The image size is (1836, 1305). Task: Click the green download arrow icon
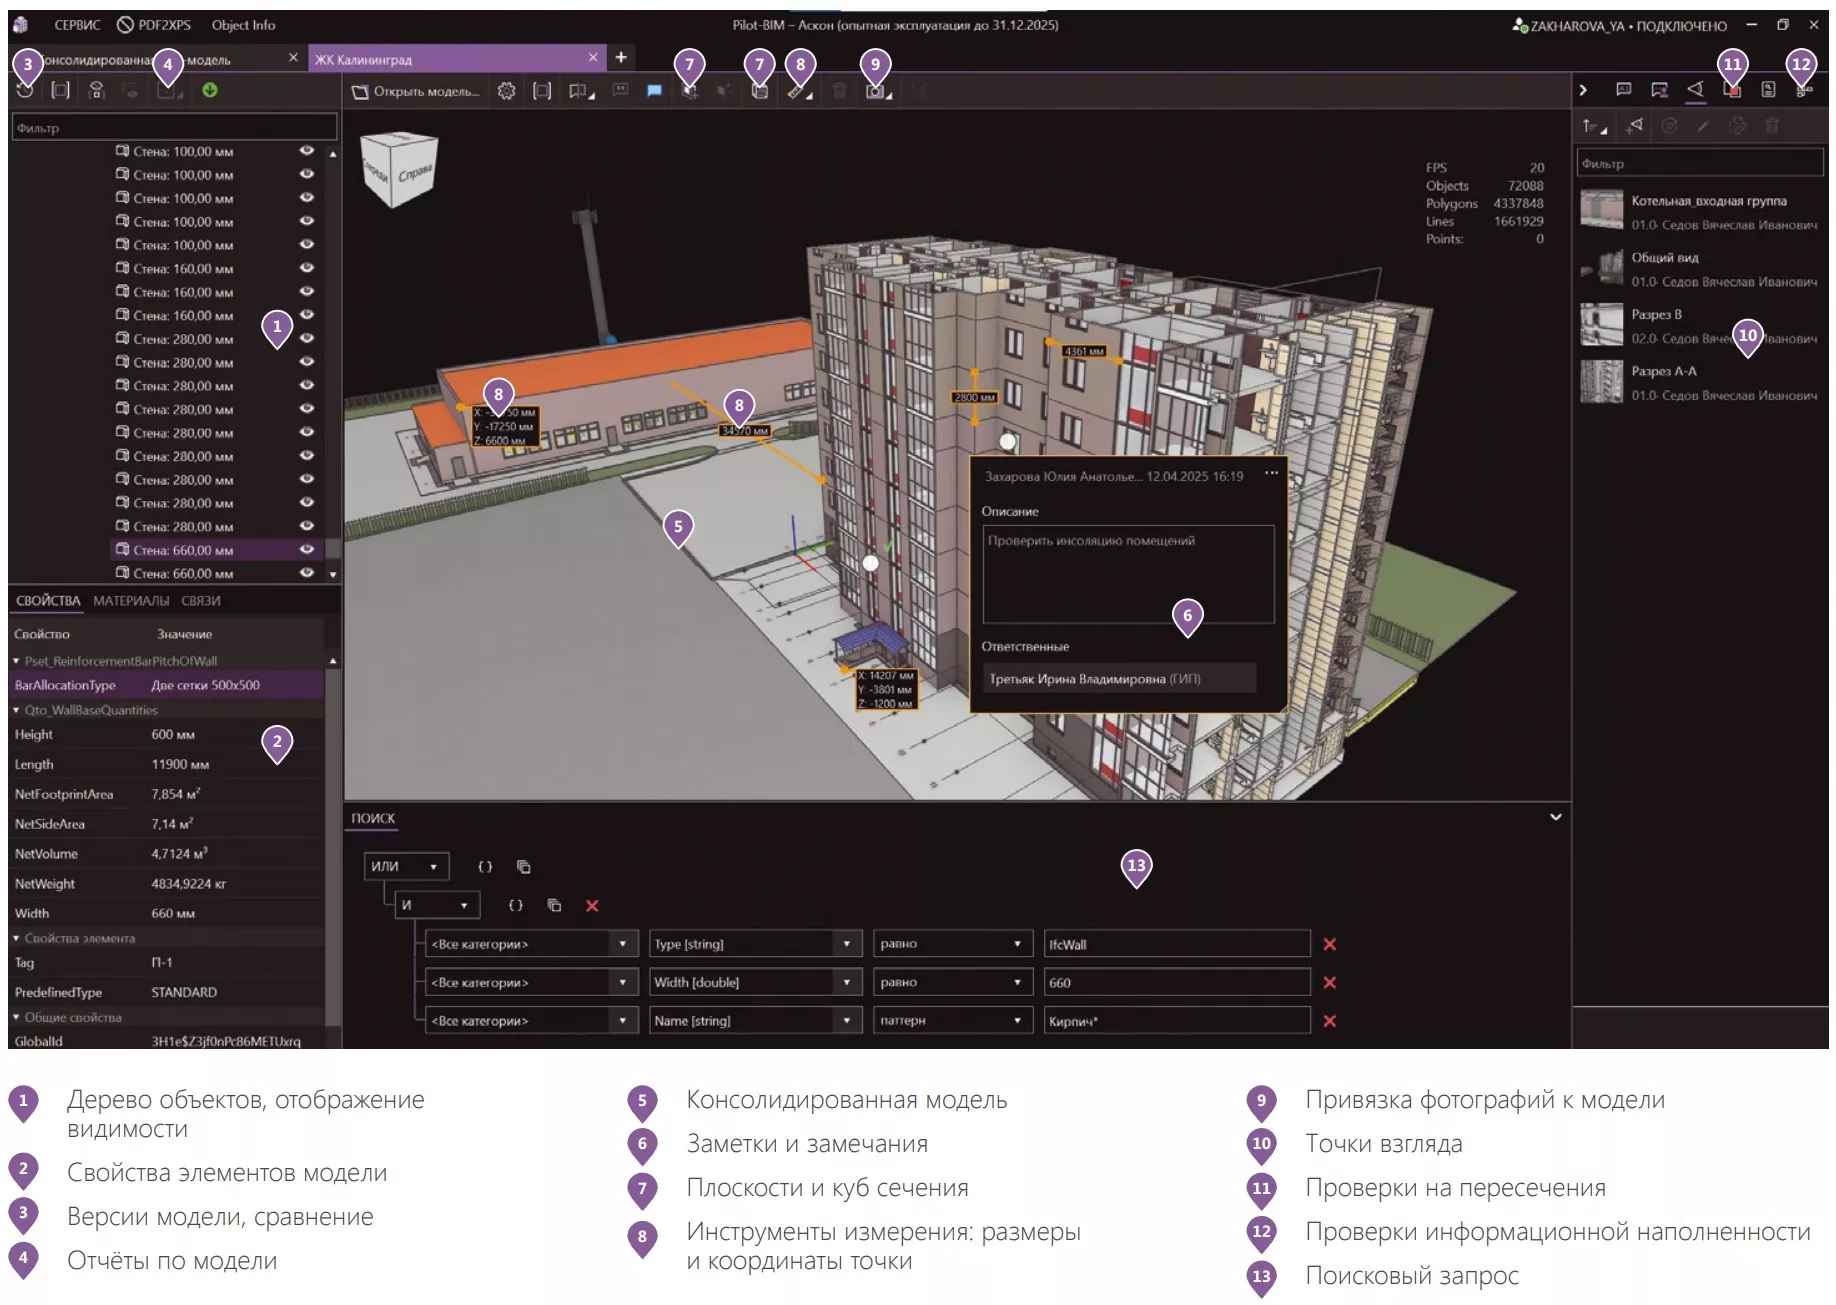click(x=210, y=90)
